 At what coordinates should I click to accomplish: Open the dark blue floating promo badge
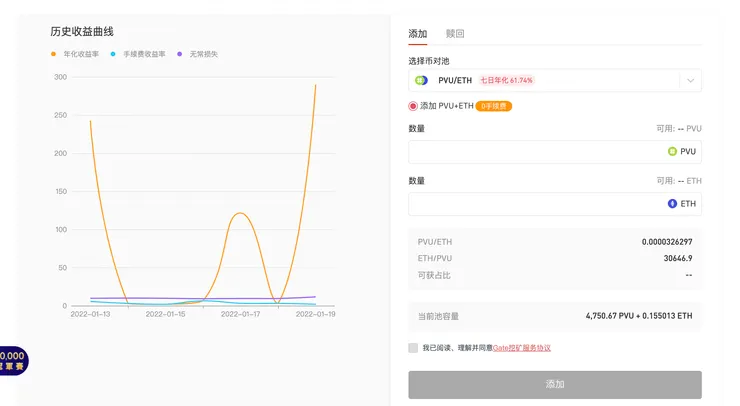click(x=13, y=361)
